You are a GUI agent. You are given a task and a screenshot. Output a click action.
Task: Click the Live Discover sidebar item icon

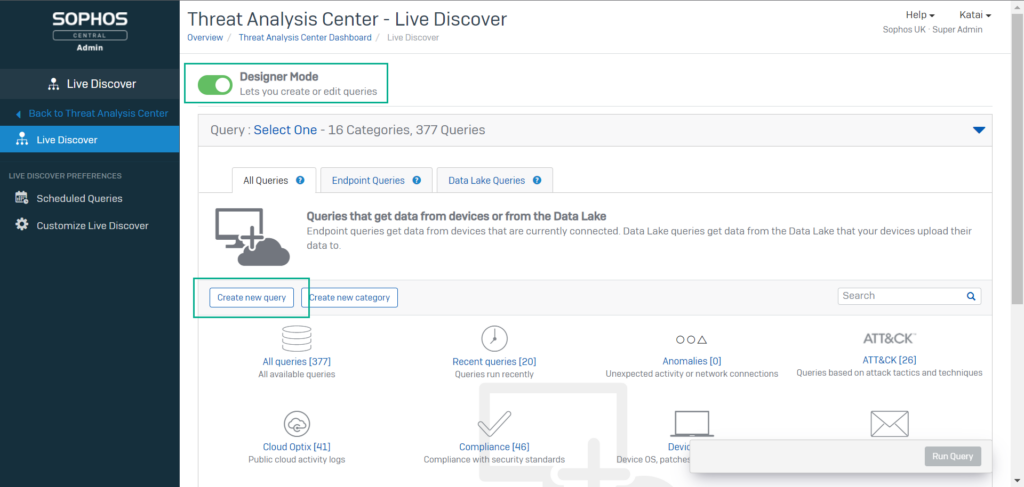(x=22, y=140)
